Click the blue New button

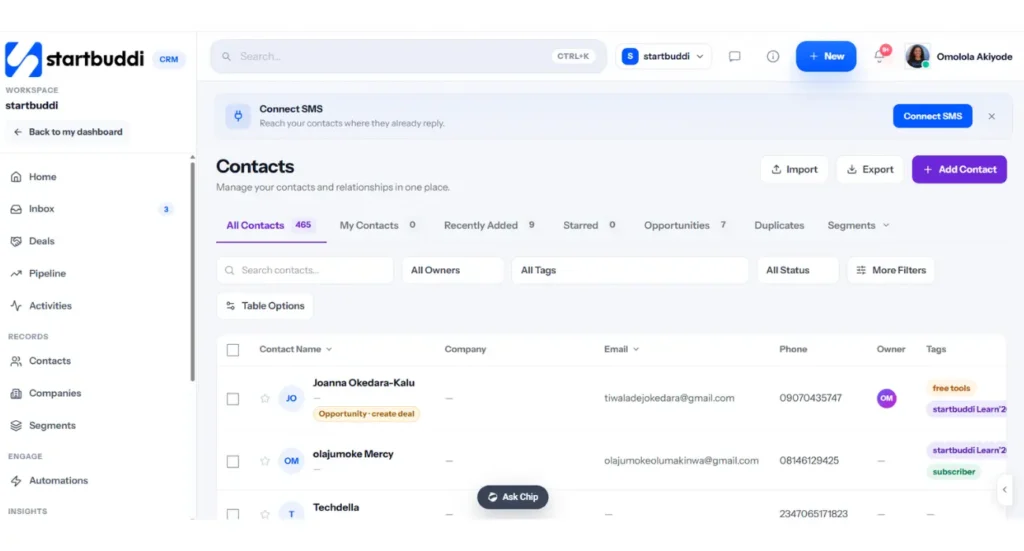(826, 56)
